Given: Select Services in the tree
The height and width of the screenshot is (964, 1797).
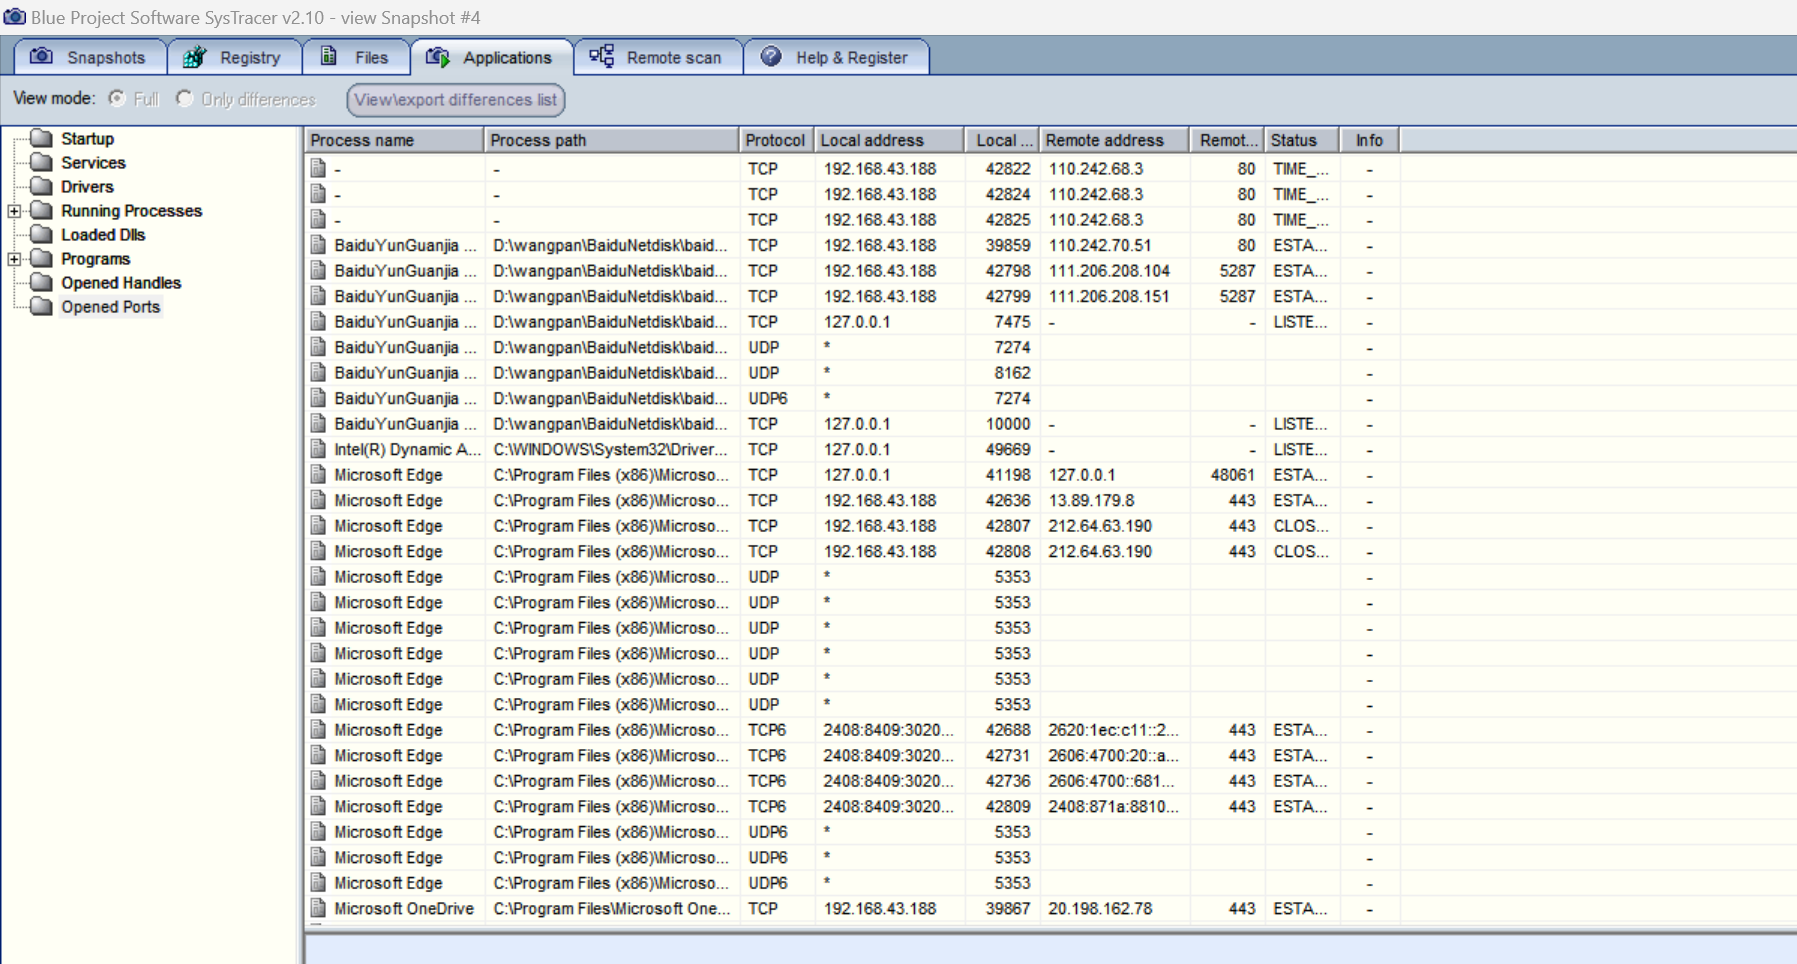Looking at the screenshot, I should [93, 163].
